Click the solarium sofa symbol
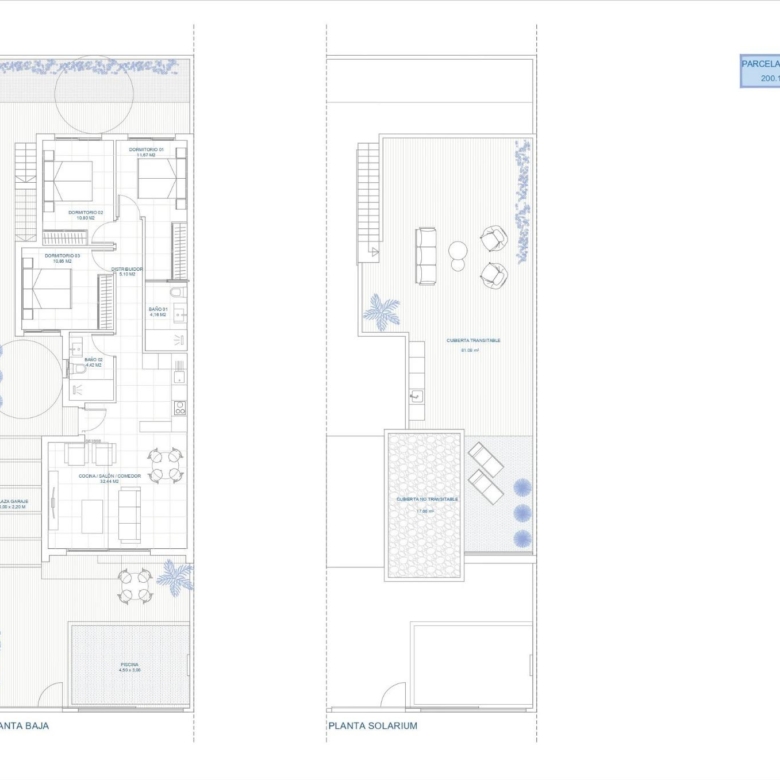The width and height of the screenshot is (780, 780). tap(426, 256)
